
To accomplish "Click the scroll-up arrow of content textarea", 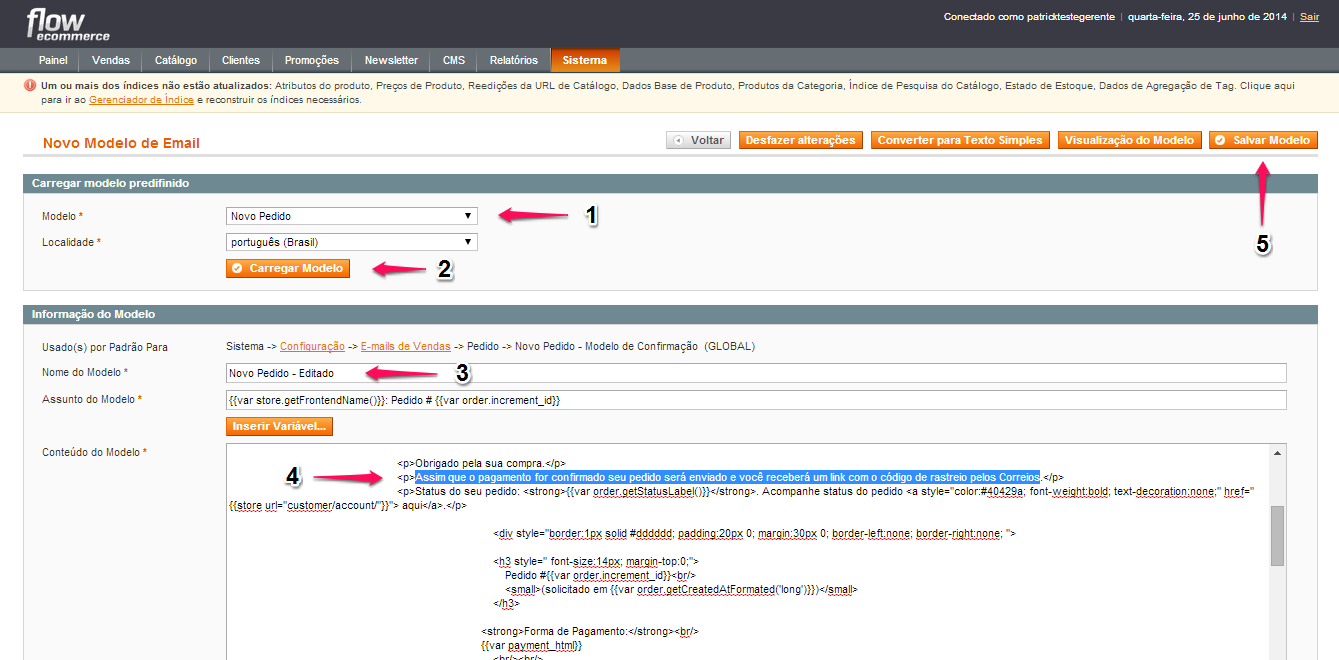I will click(x=1277, y=453).
